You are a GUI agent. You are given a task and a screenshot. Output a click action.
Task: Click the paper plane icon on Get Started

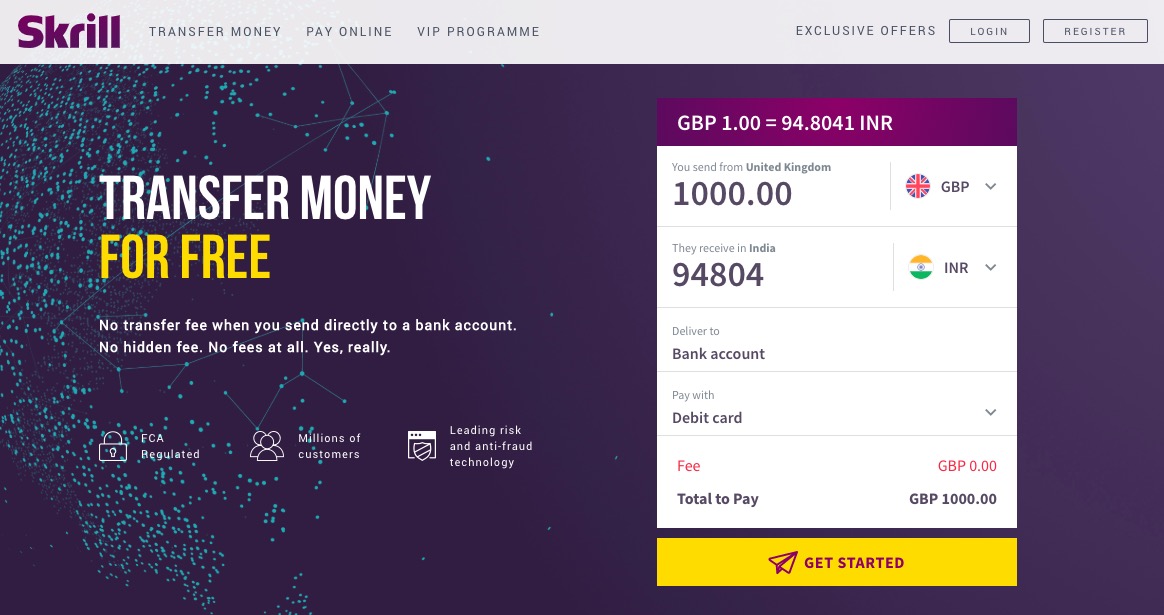point(783,563)
